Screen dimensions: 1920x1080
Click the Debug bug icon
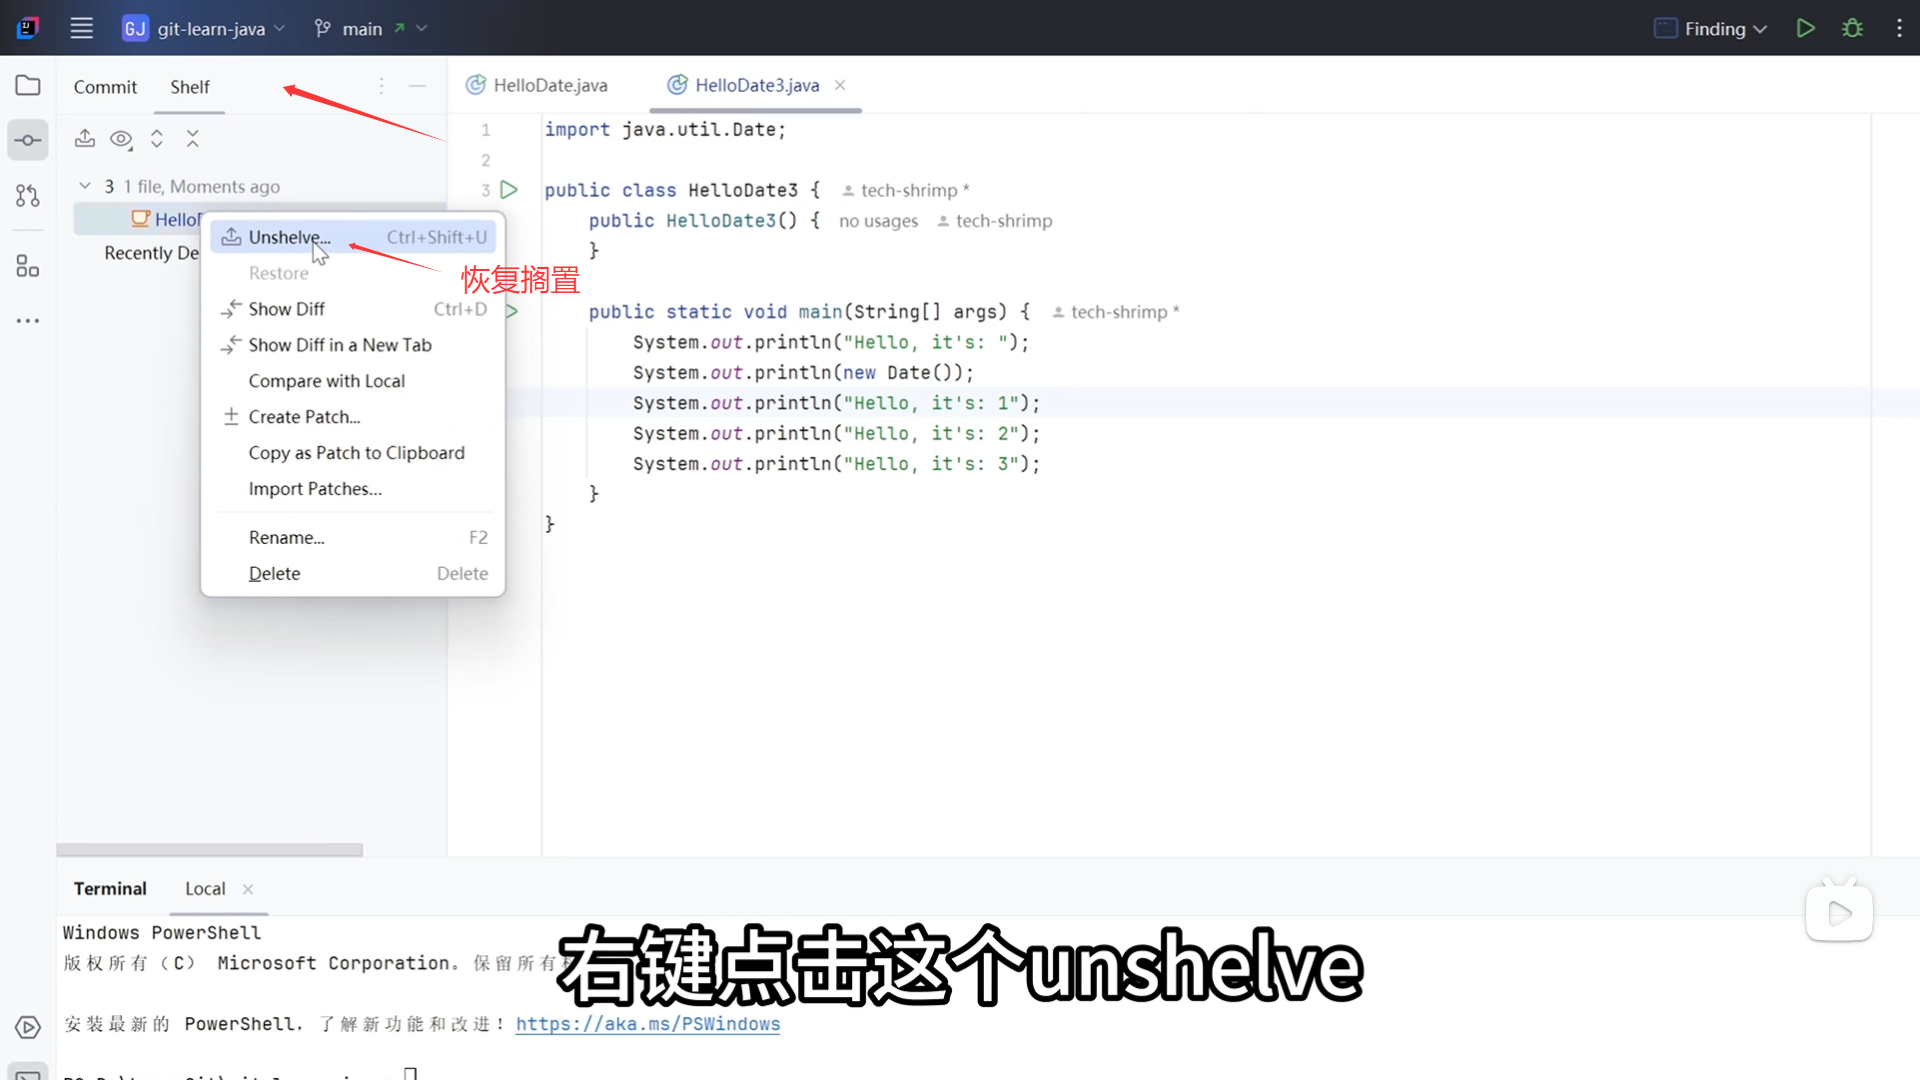pyautogui.click(x=1852, y=28)
